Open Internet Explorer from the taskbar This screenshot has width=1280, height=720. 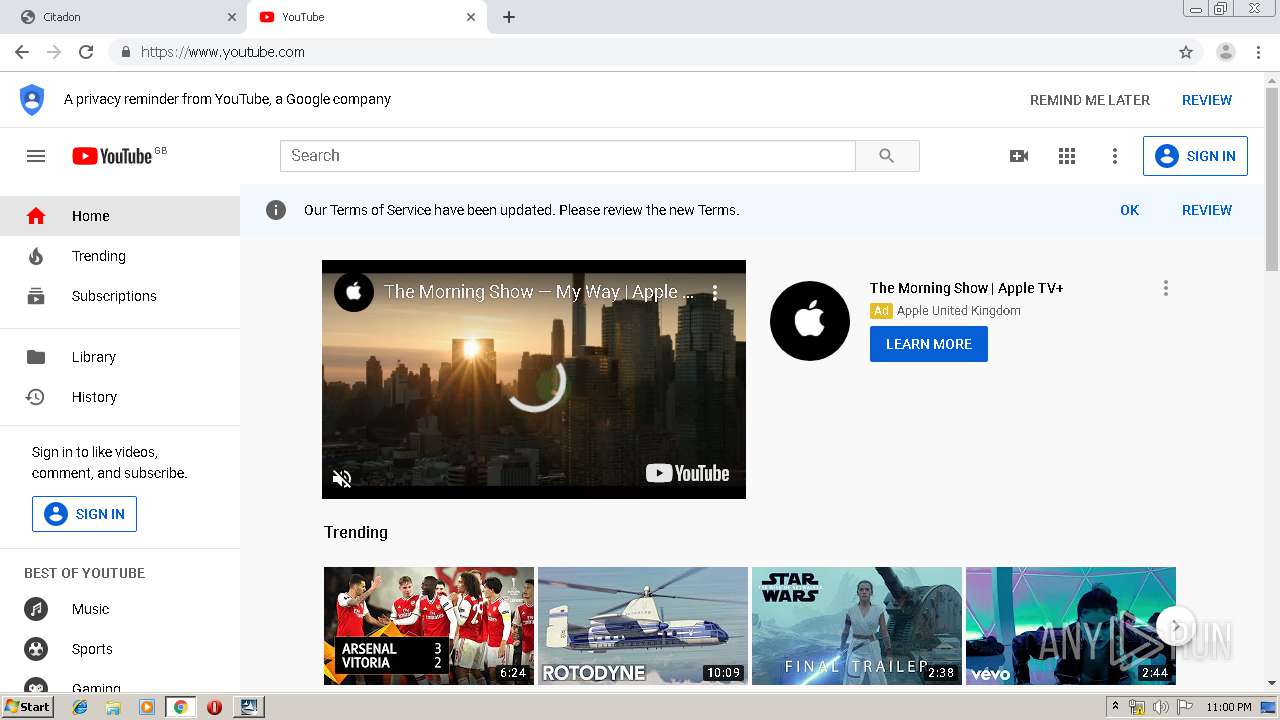point(80,707)
